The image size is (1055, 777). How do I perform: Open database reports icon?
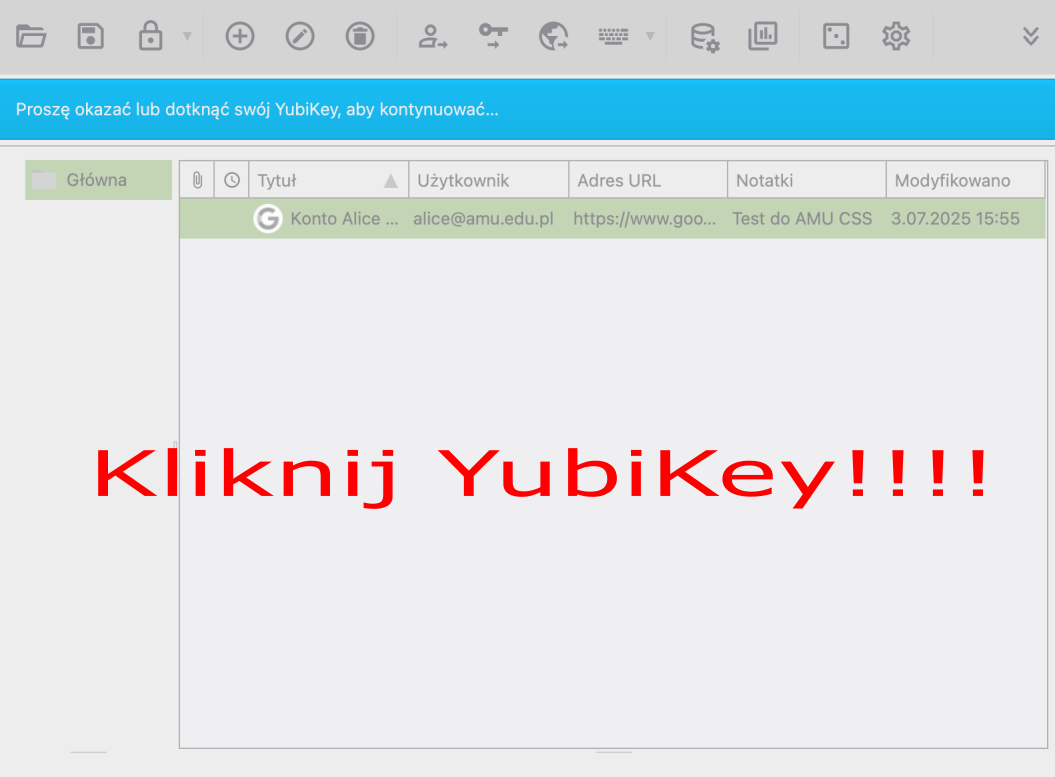click(763, 37)
